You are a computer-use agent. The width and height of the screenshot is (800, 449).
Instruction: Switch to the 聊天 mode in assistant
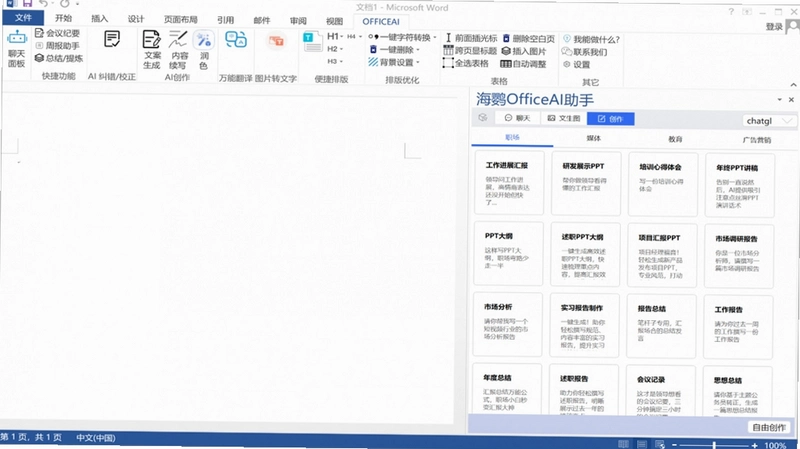pyautogui.click(x=517, y=118)
